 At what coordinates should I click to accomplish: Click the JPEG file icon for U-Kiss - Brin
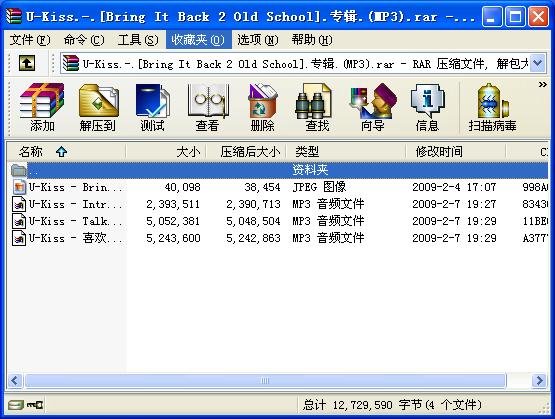pyautogui.click(x=19, y=187)
